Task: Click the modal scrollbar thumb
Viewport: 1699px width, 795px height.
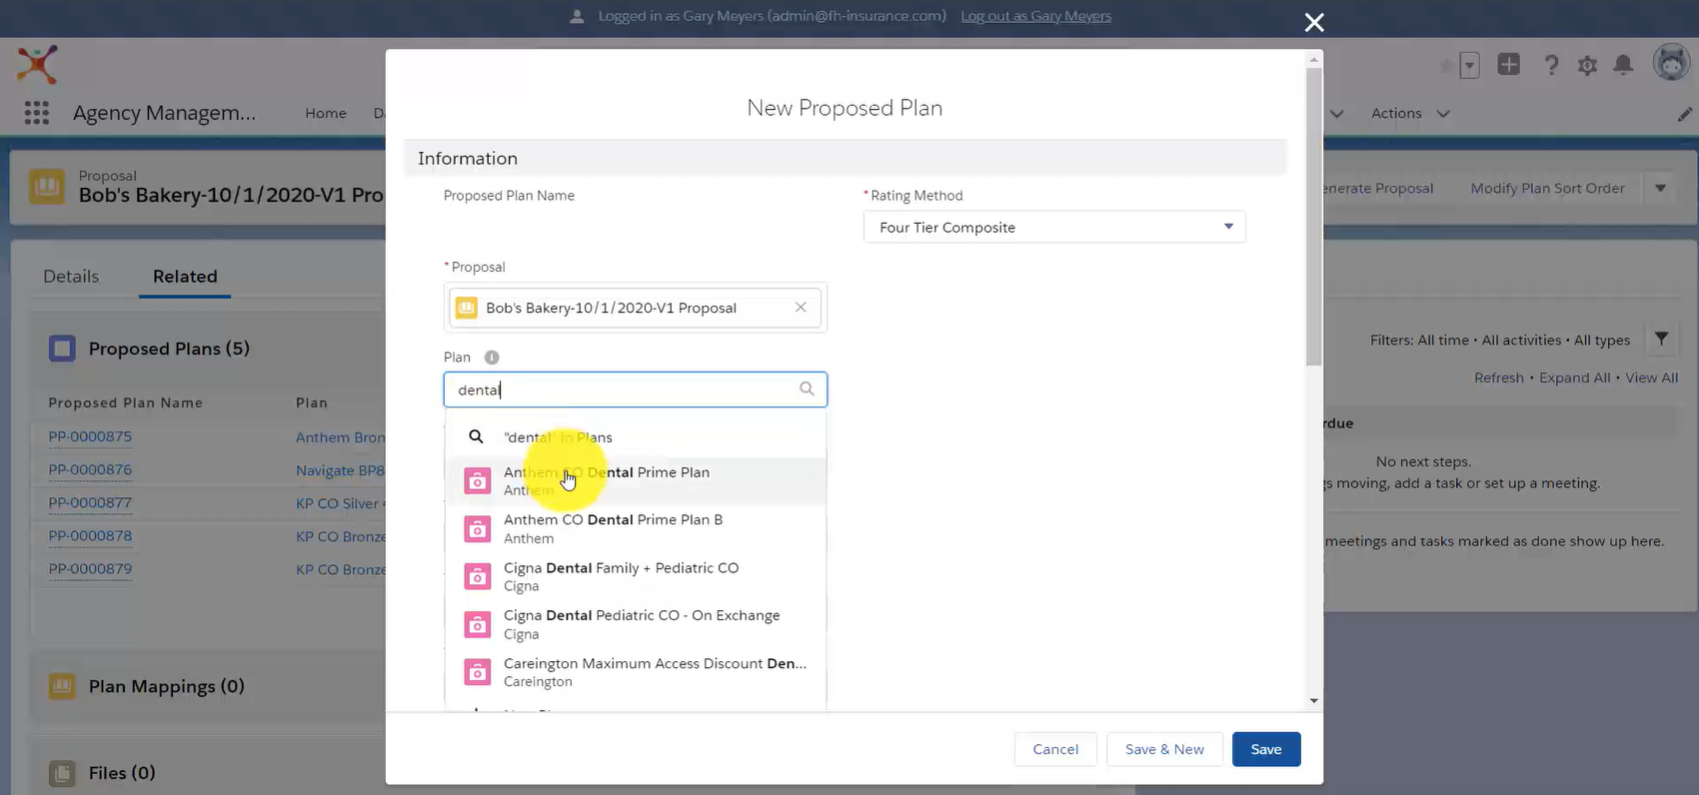Action: tap(1314, 216)
